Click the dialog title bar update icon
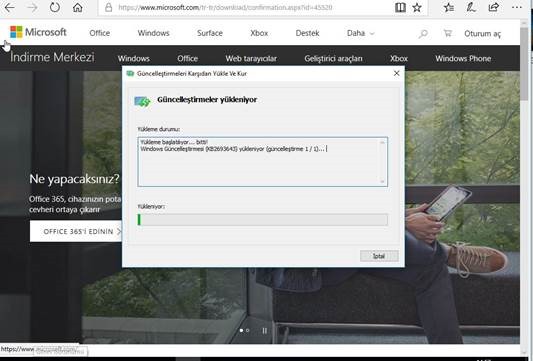The height and width of the screenshot is (361, 533). [x=130, y=73]
